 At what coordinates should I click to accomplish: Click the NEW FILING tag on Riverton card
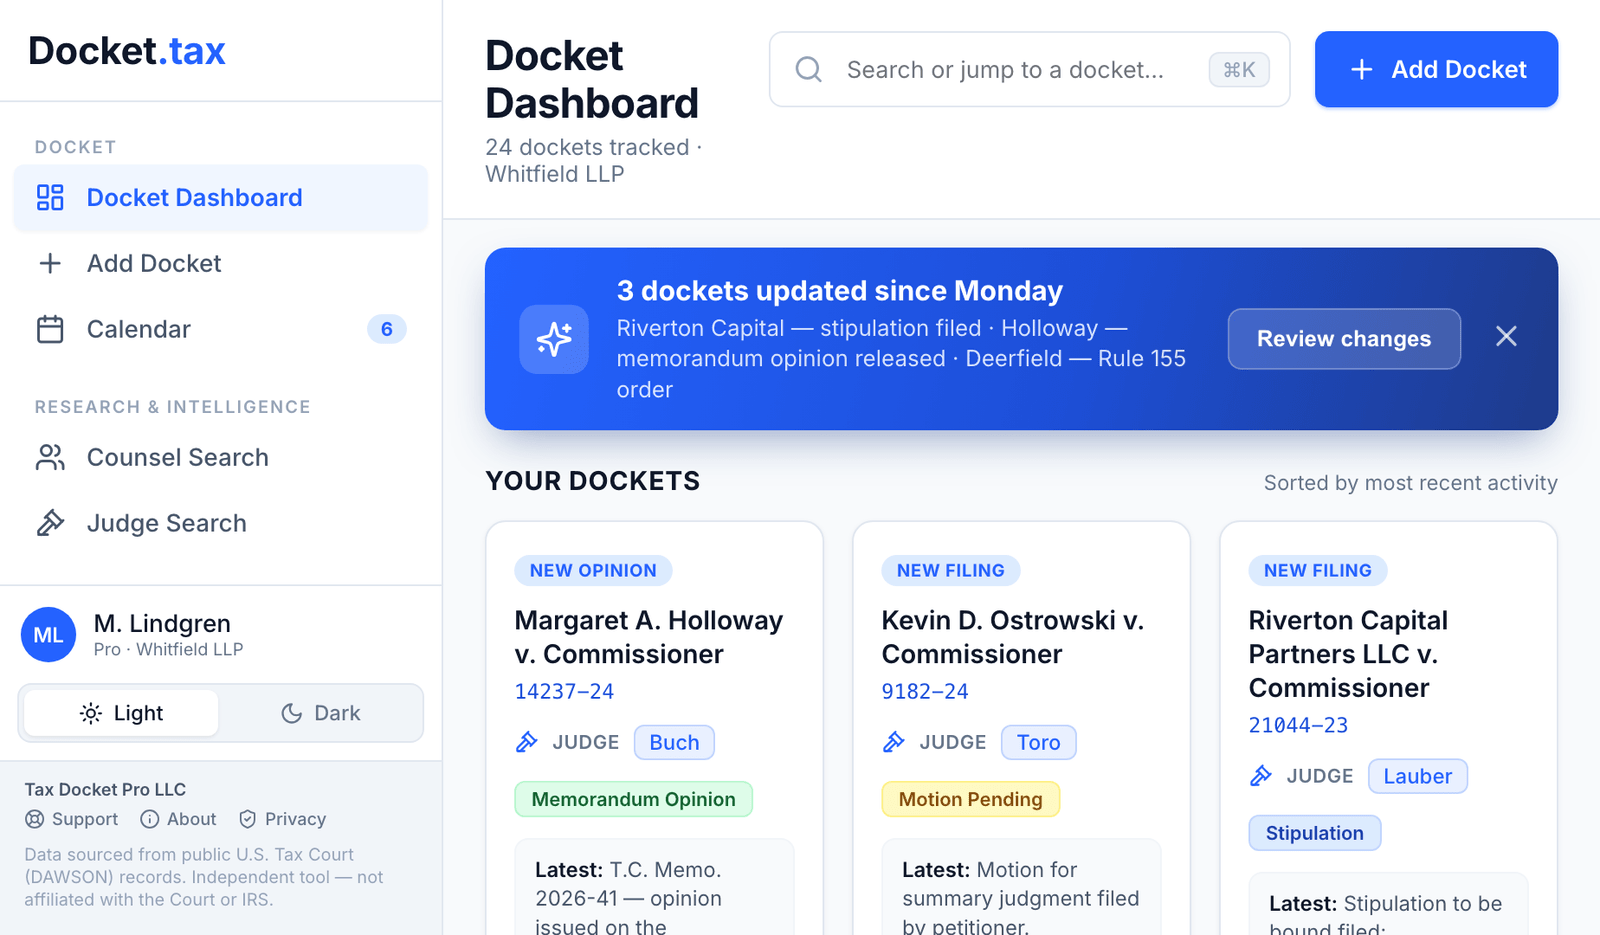click(1317, 571)
